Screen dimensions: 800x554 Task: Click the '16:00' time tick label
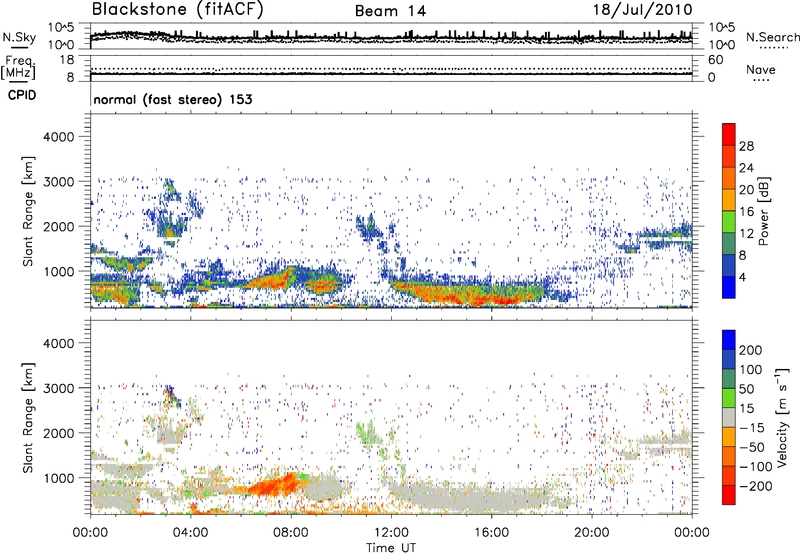(x=491, y=533)
